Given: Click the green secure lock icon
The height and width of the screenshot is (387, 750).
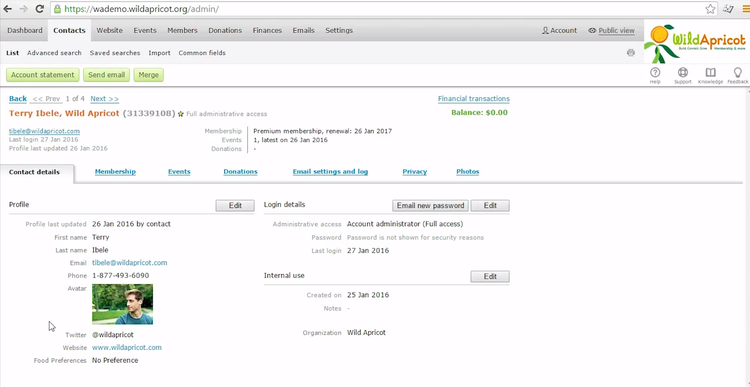Looking at the screenshot, I should 57,9.
